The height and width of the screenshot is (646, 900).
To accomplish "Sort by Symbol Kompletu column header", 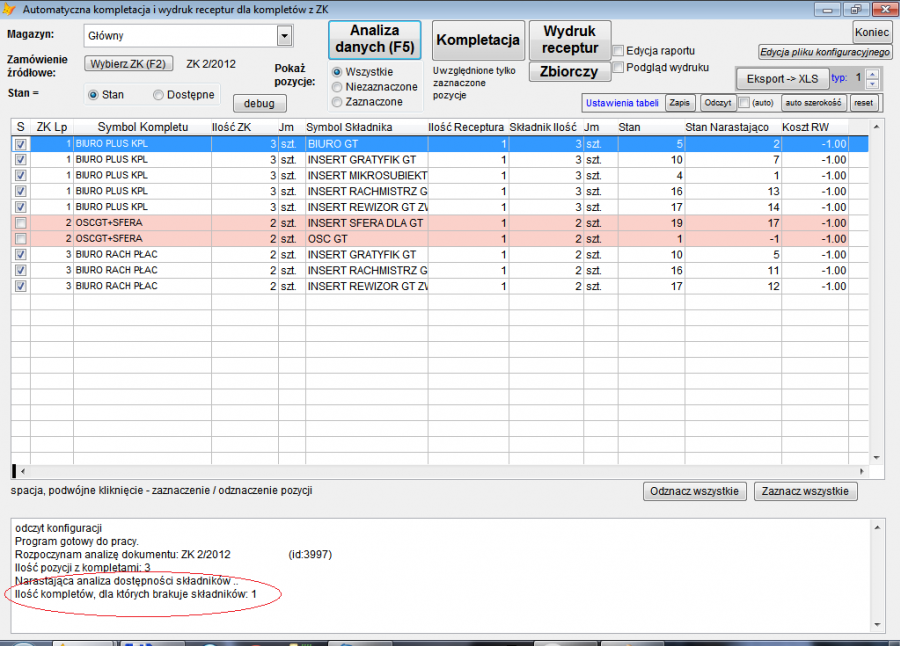I will pyautogui.click(x=142, y=127).
